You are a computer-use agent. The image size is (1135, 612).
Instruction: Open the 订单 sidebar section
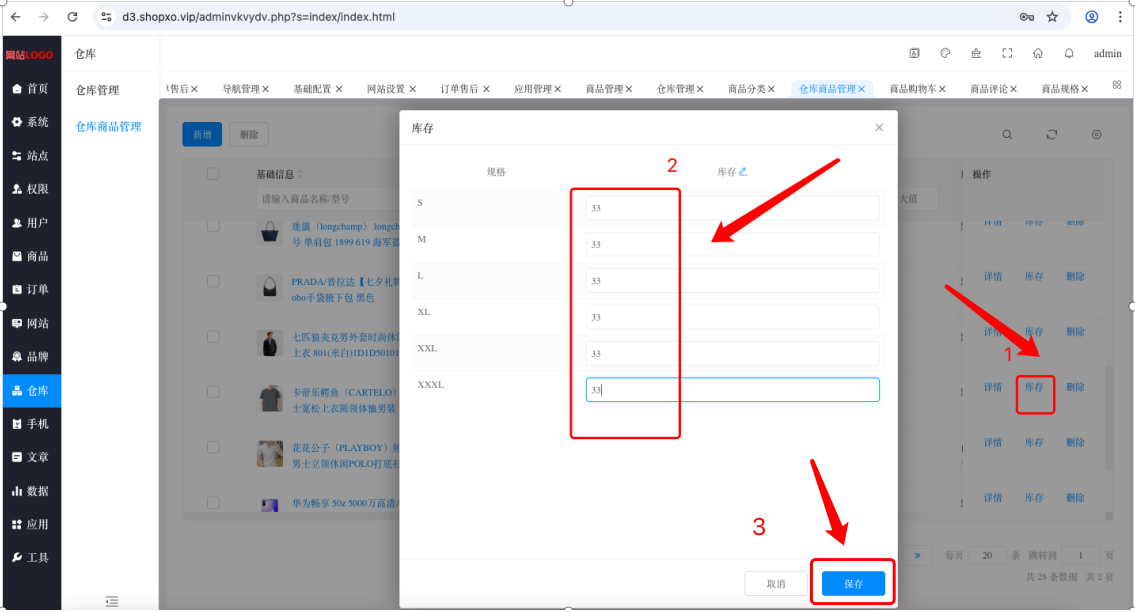coord(30,289)
